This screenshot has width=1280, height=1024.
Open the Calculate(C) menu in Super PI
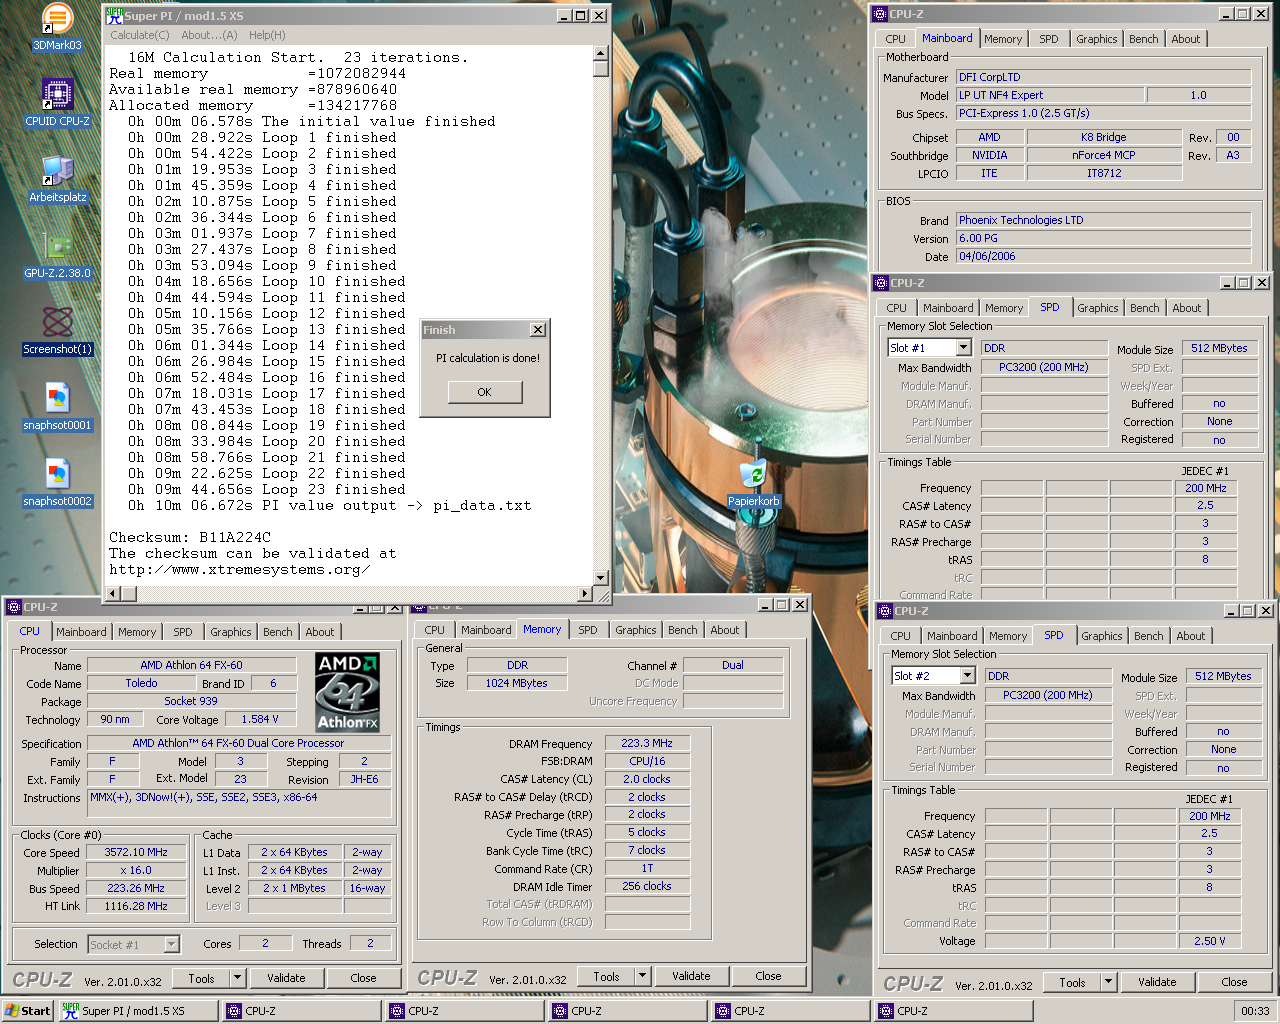(139, 35)
